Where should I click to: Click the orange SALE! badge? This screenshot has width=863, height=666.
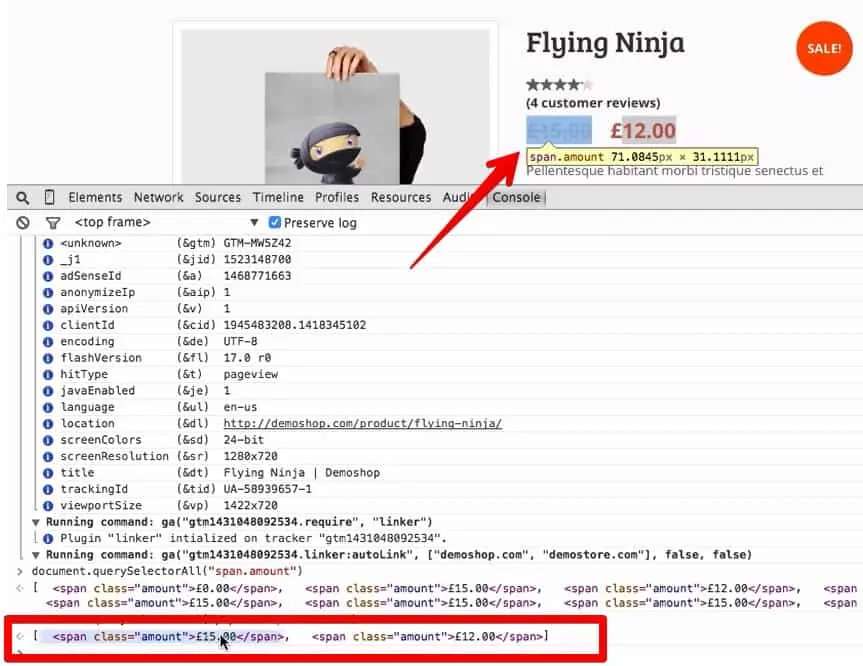tap(823, 48)
